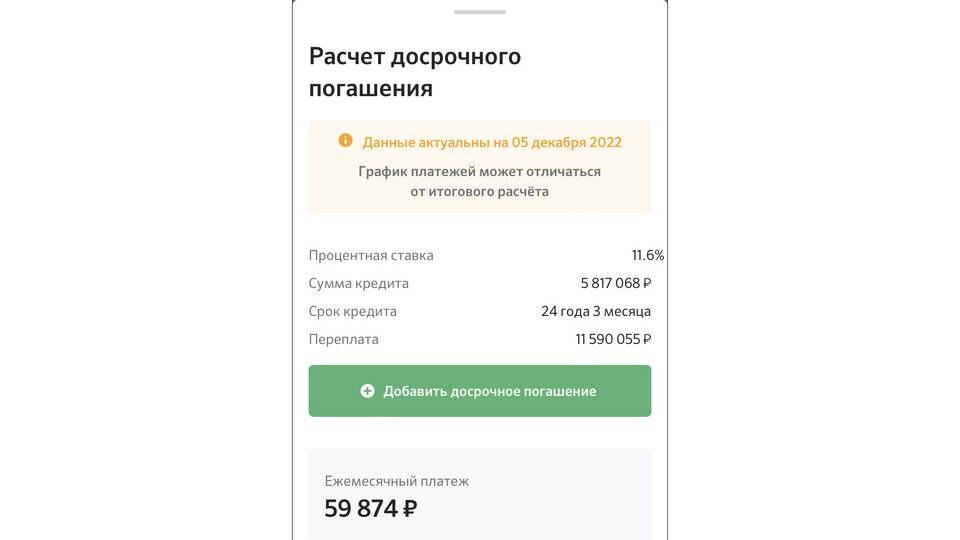Image resolution: width=960 pixels, height=540 pixels.
Task: Click the 5 817 068 ₽ loan amount
Action: [x=615, y=284]
